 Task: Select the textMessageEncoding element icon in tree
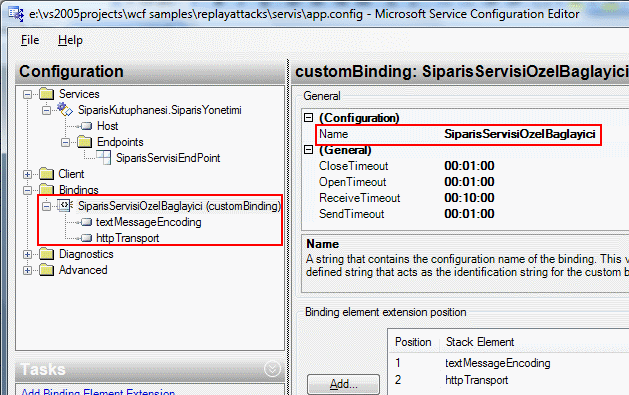coord(86,222)
